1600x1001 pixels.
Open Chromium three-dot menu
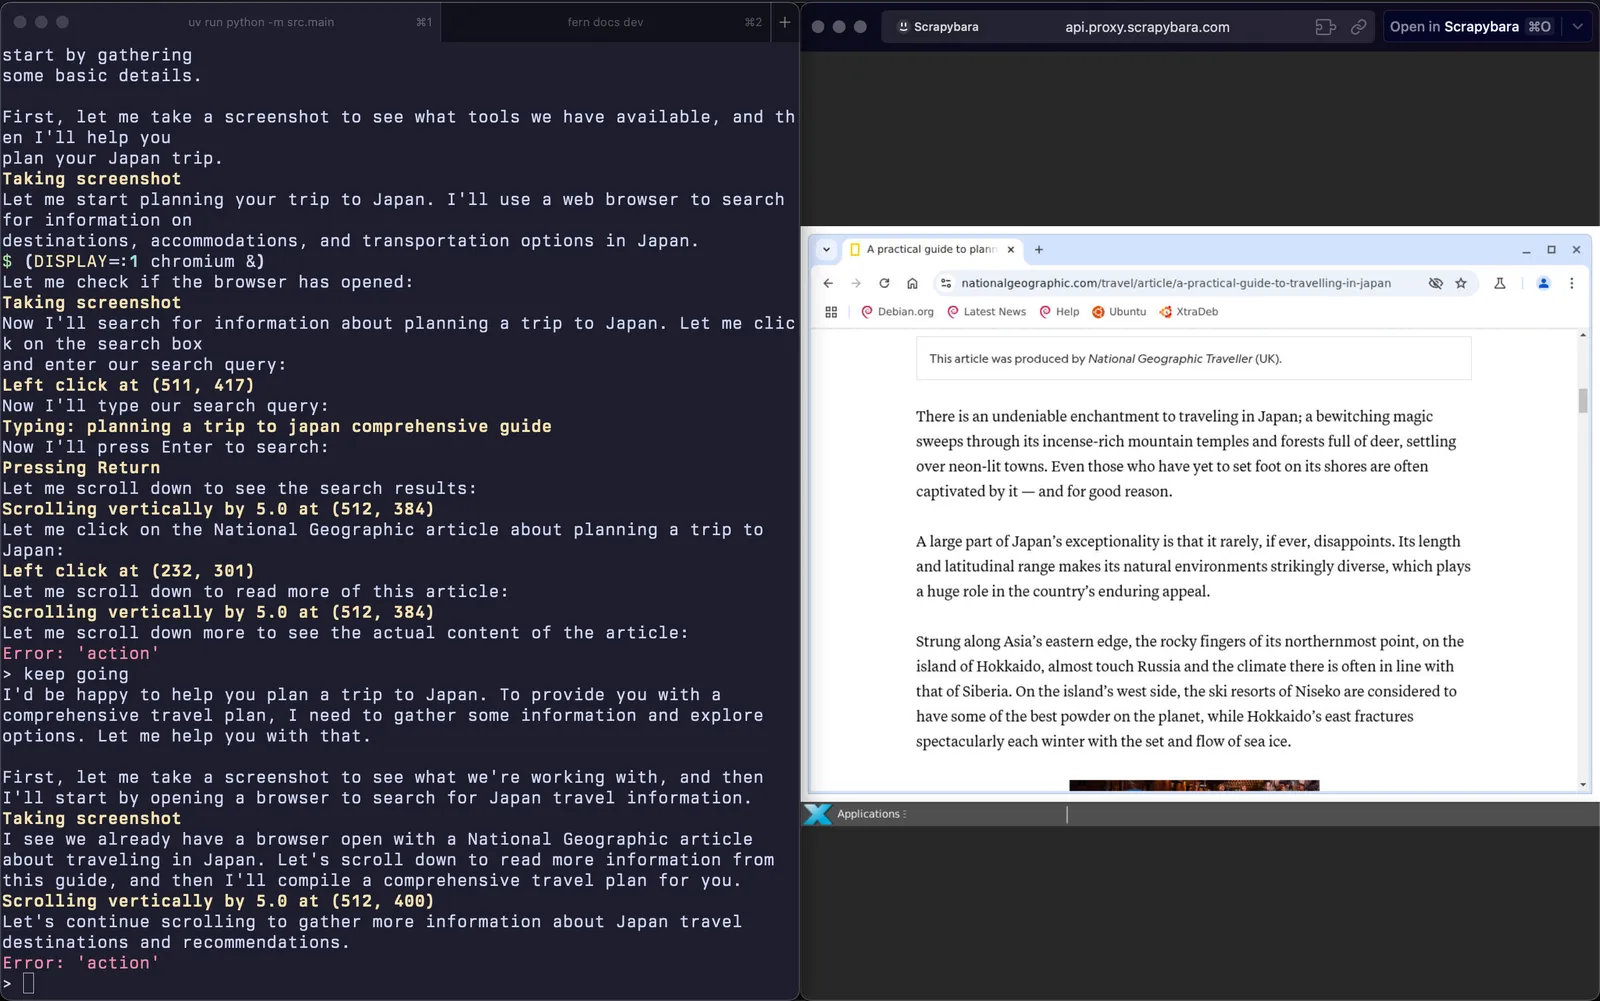point(1572,283)
